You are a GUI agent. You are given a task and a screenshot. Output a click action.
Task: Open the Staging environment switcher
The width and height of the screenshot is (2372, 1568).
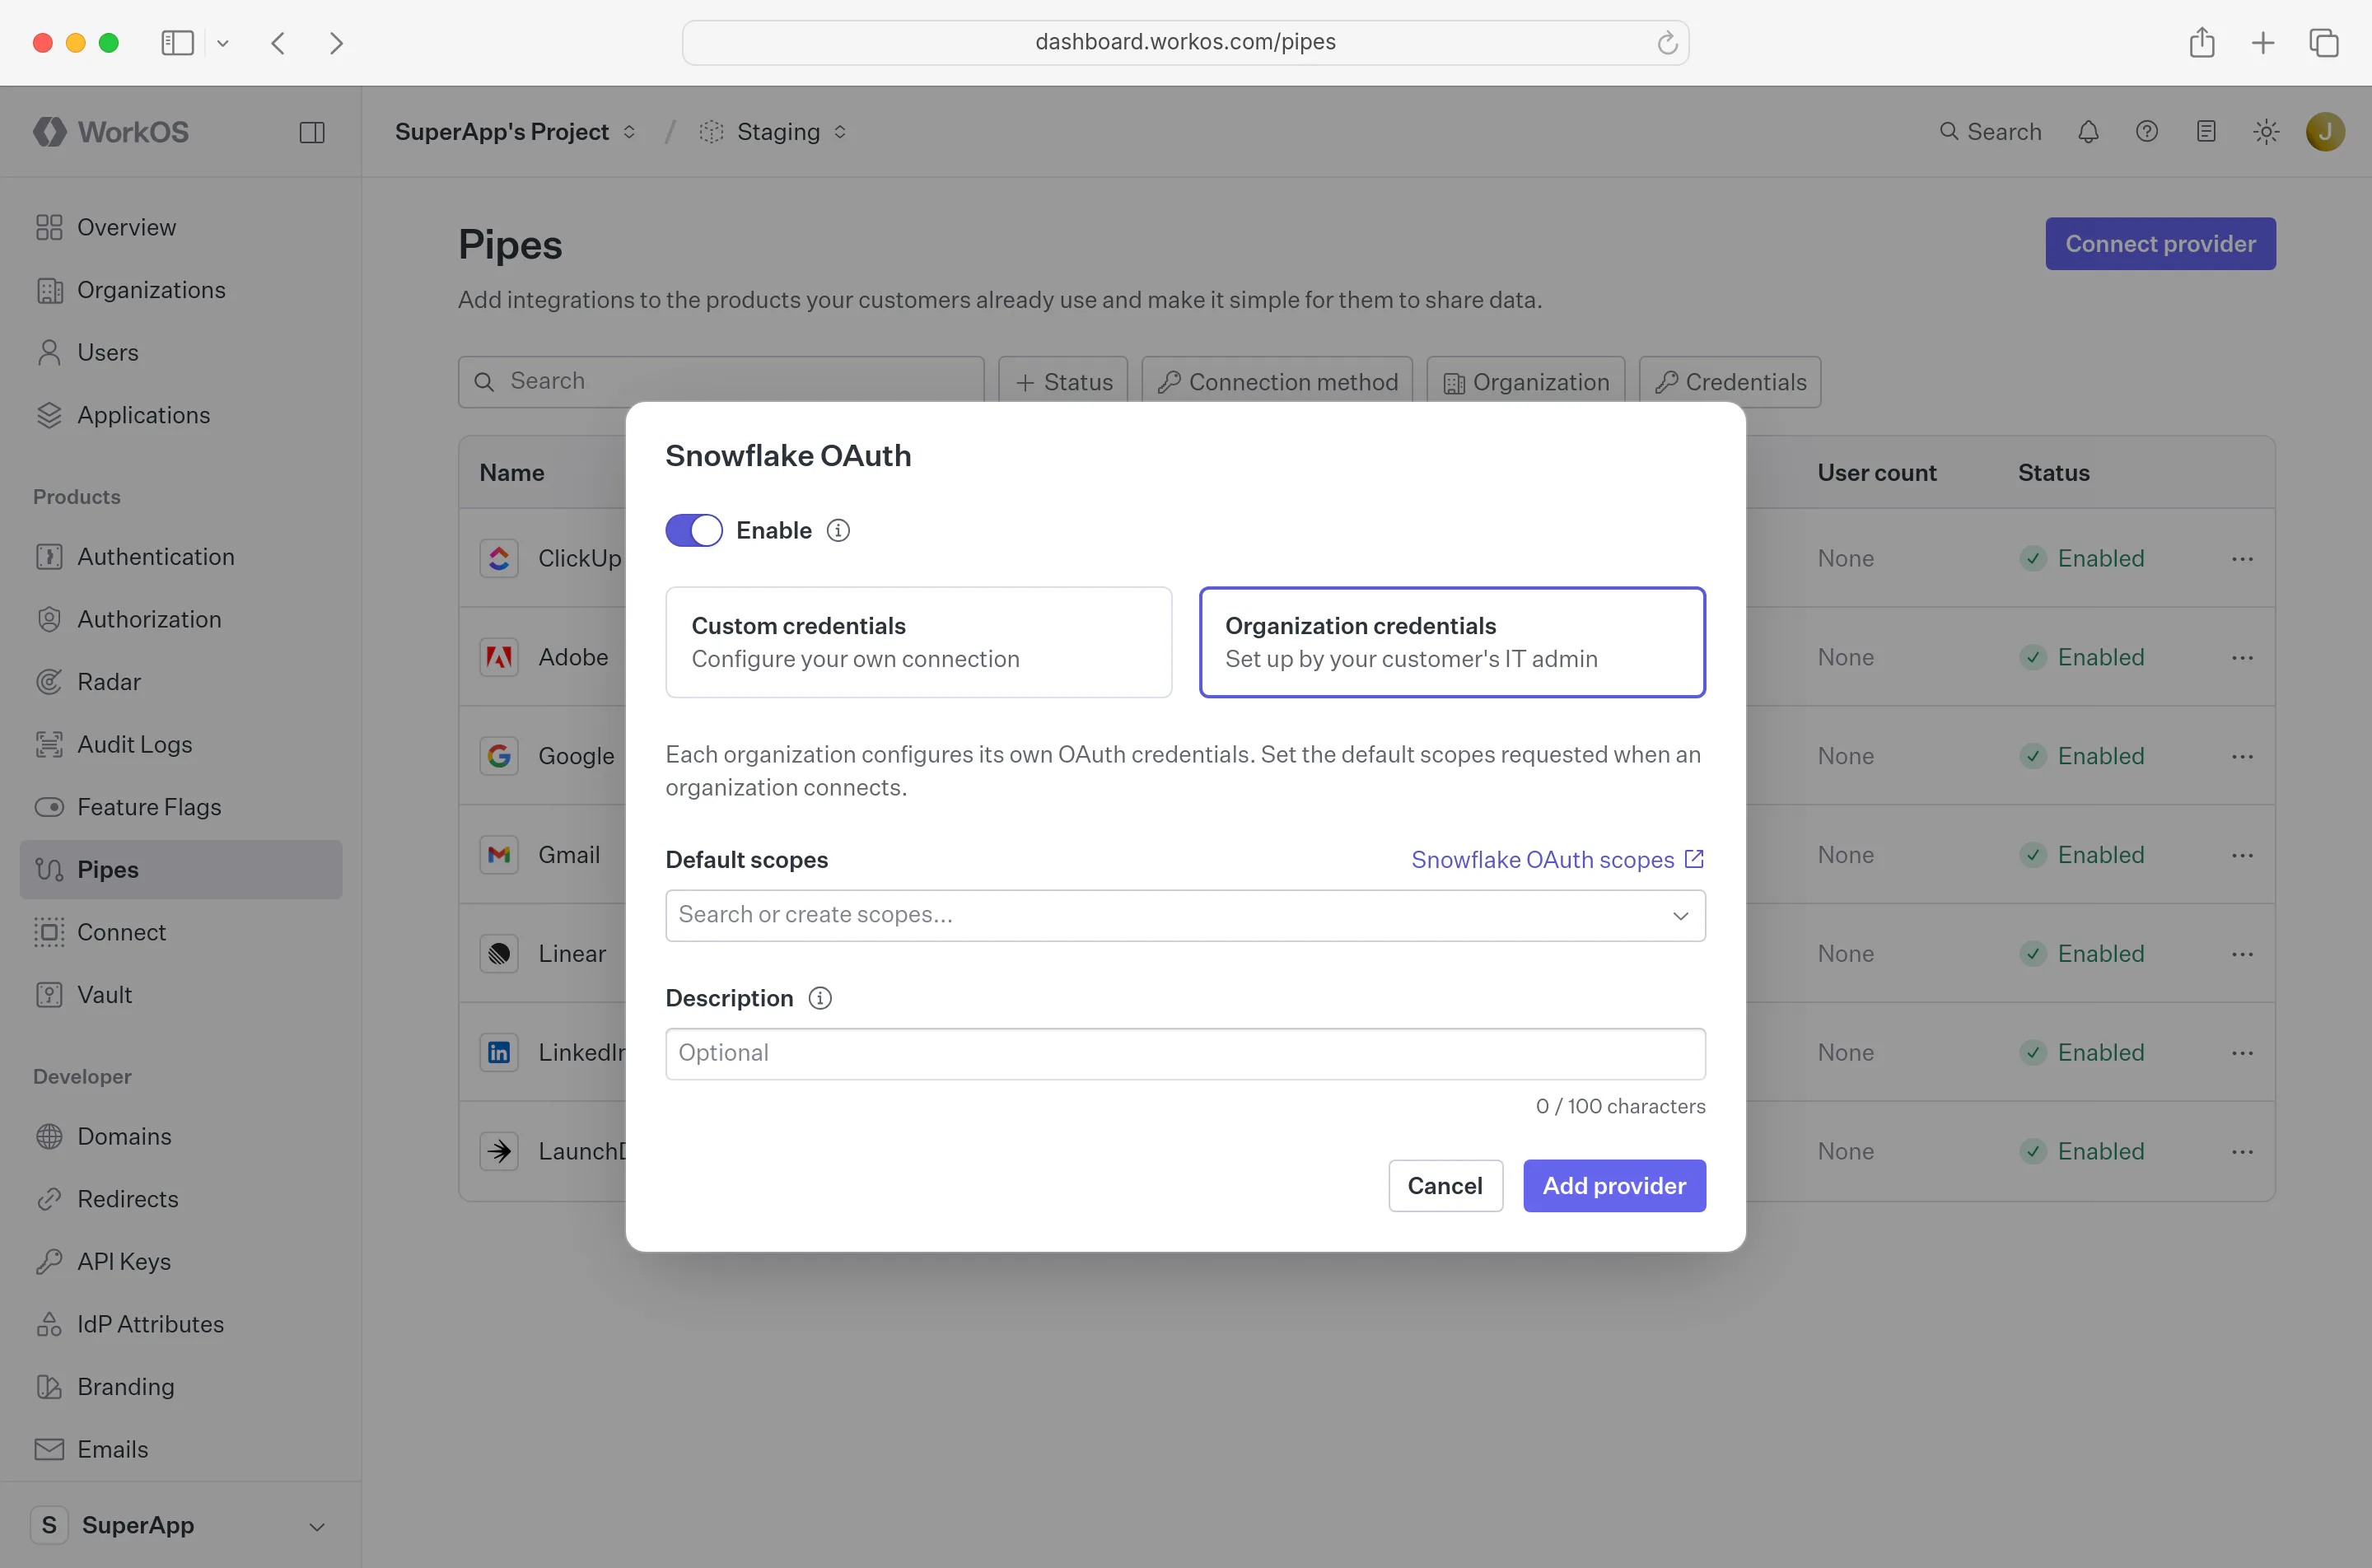773,132
